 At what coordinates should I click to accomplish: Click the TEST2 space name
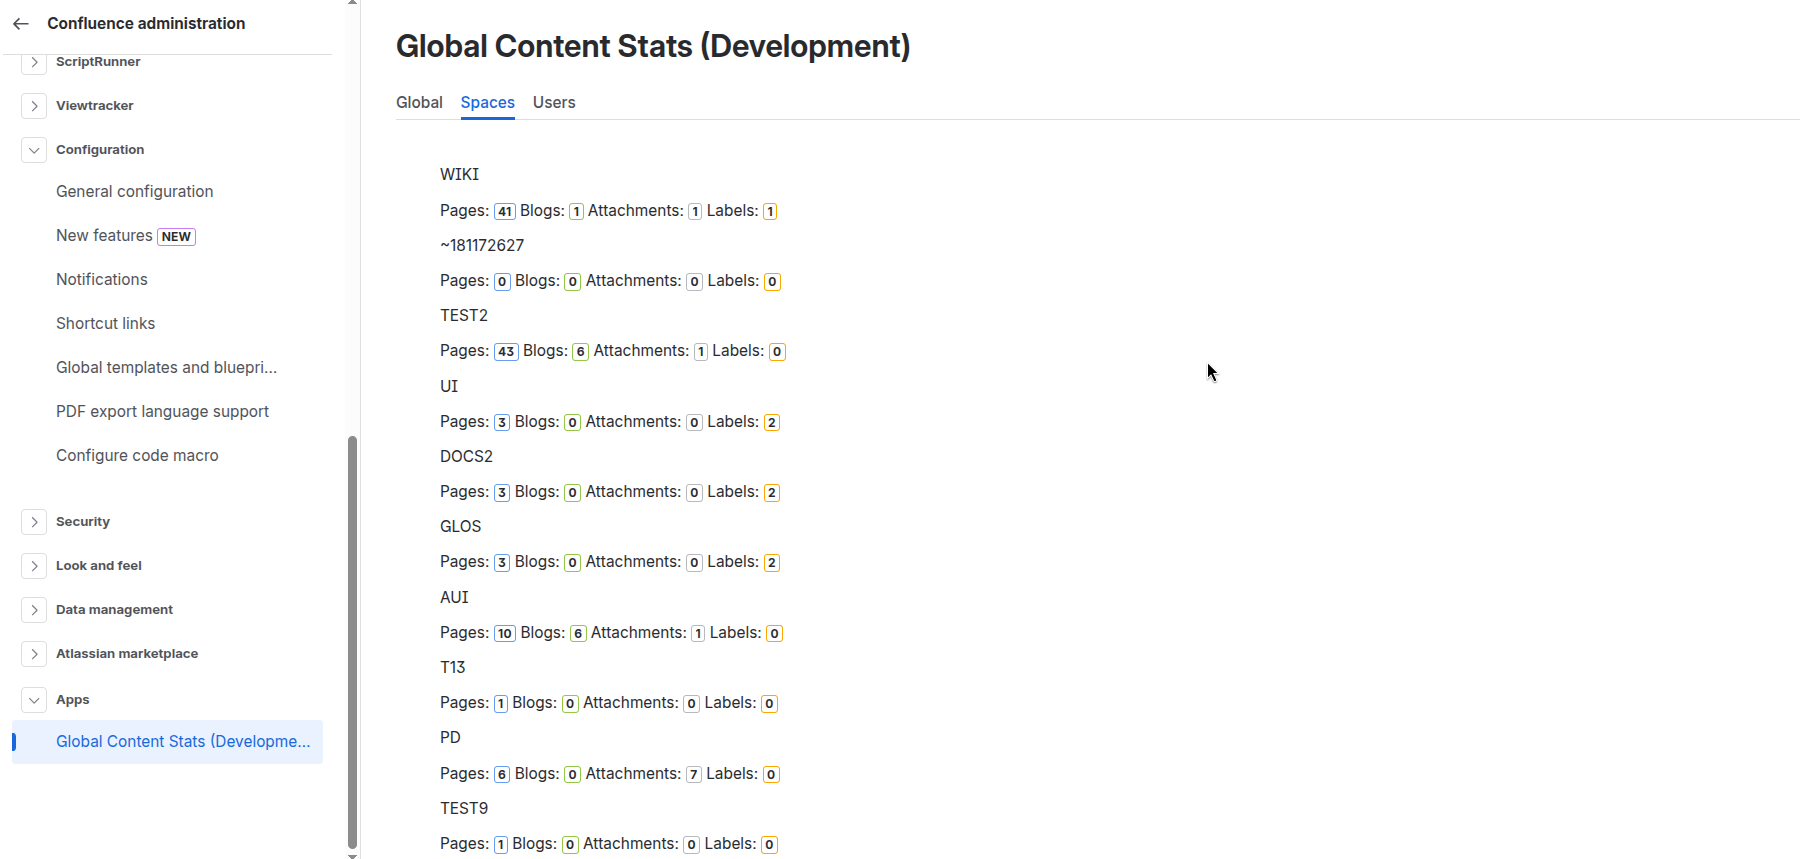pyautogui.click(x=464, y=316)
